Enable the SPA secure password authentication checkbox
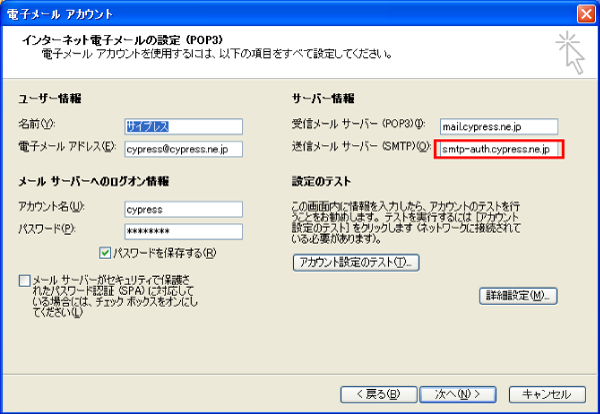Image resolution: width=600 pixels, height=414 pixels. coord(24,280)
